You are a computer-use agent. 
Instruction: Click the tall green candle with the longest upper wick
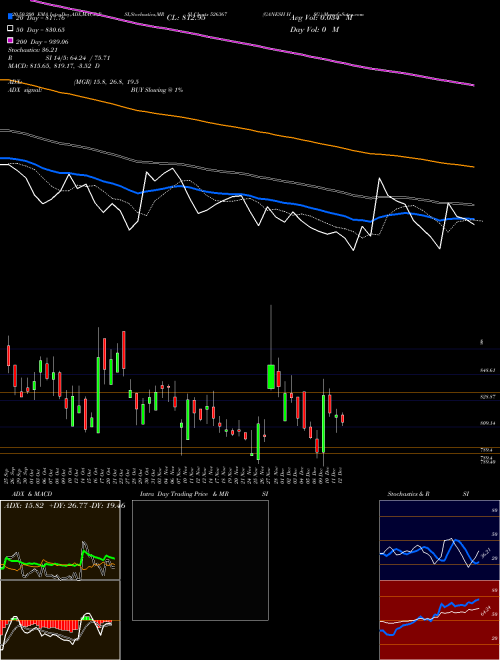tap(271, 377)
